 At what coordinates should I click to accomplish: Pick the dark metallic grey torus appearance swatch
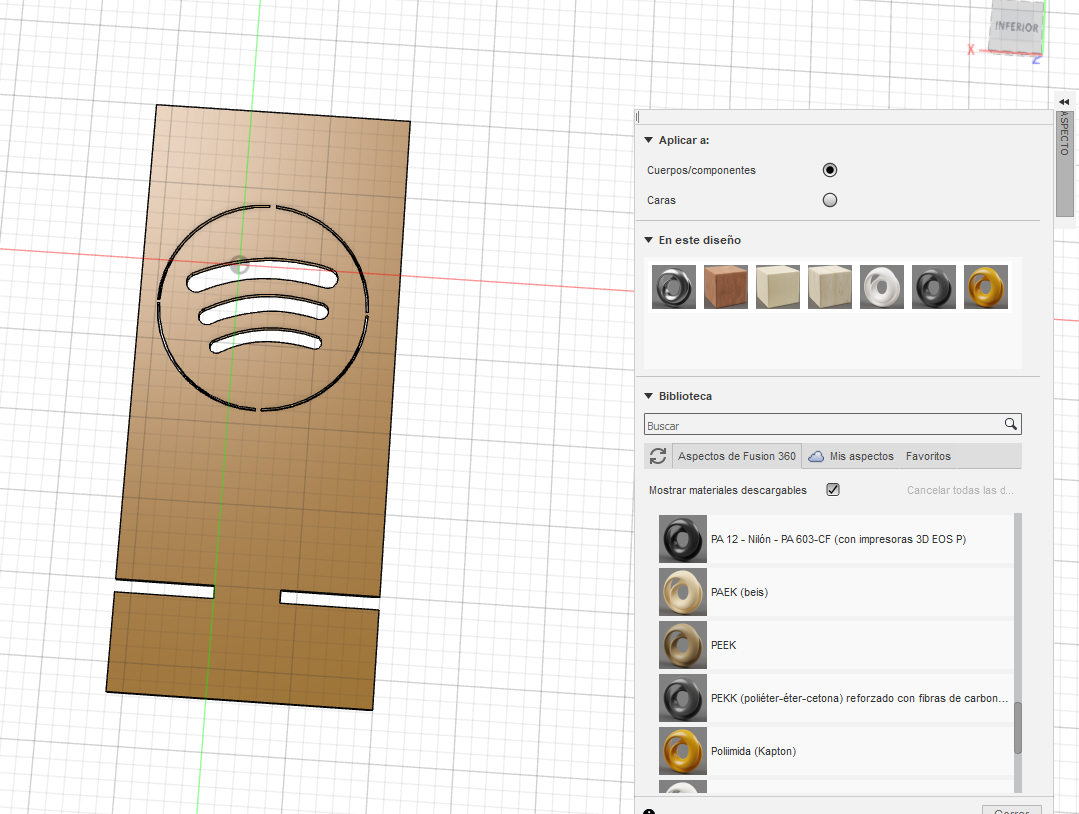pyautogui.click(x=674, y=287)
